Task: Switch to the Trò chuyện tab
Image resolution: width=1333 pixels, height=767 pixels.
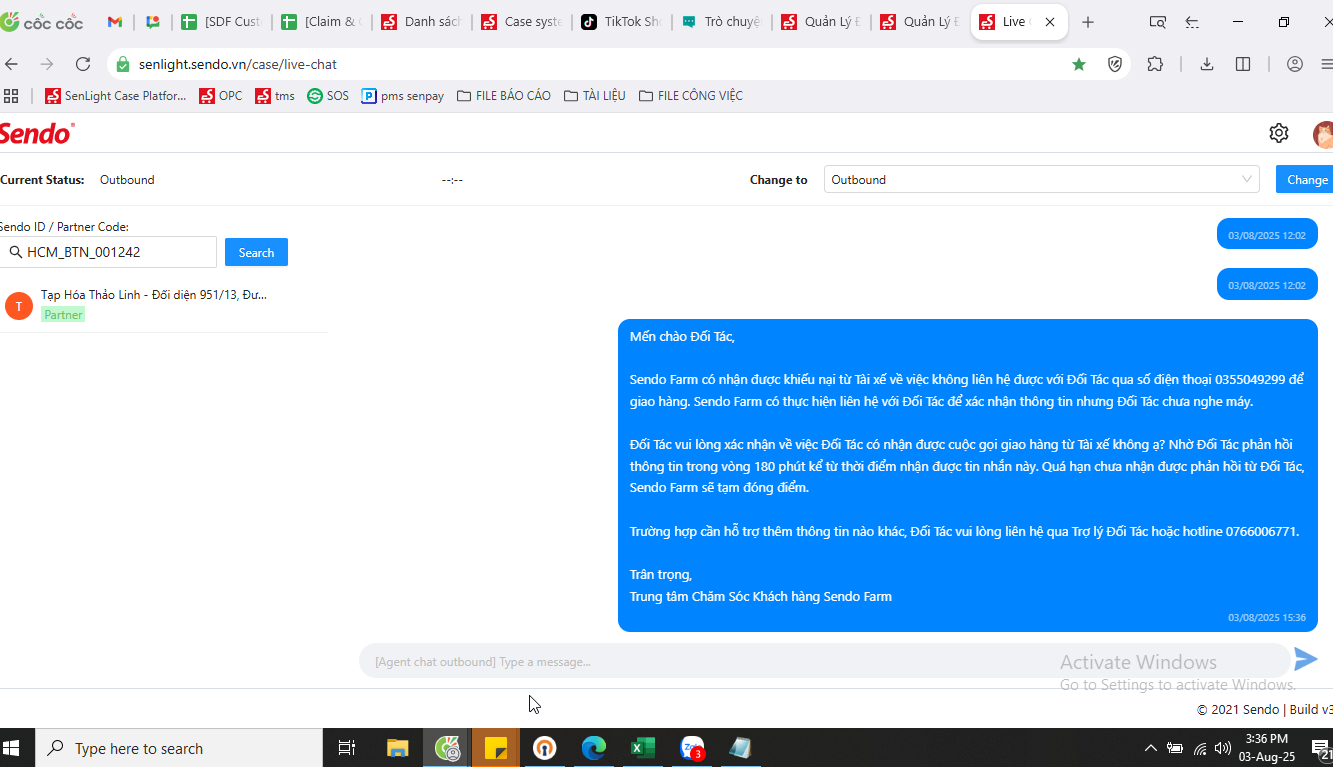Action: pyautogui.click(x=721, y=22)
